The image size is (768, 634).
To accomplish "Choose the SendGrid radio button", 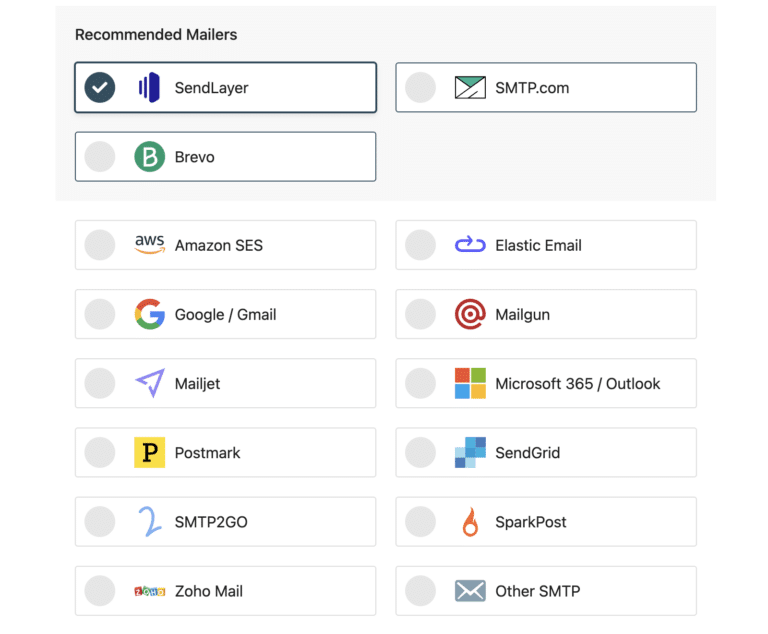I will click(x=421, y=453).
